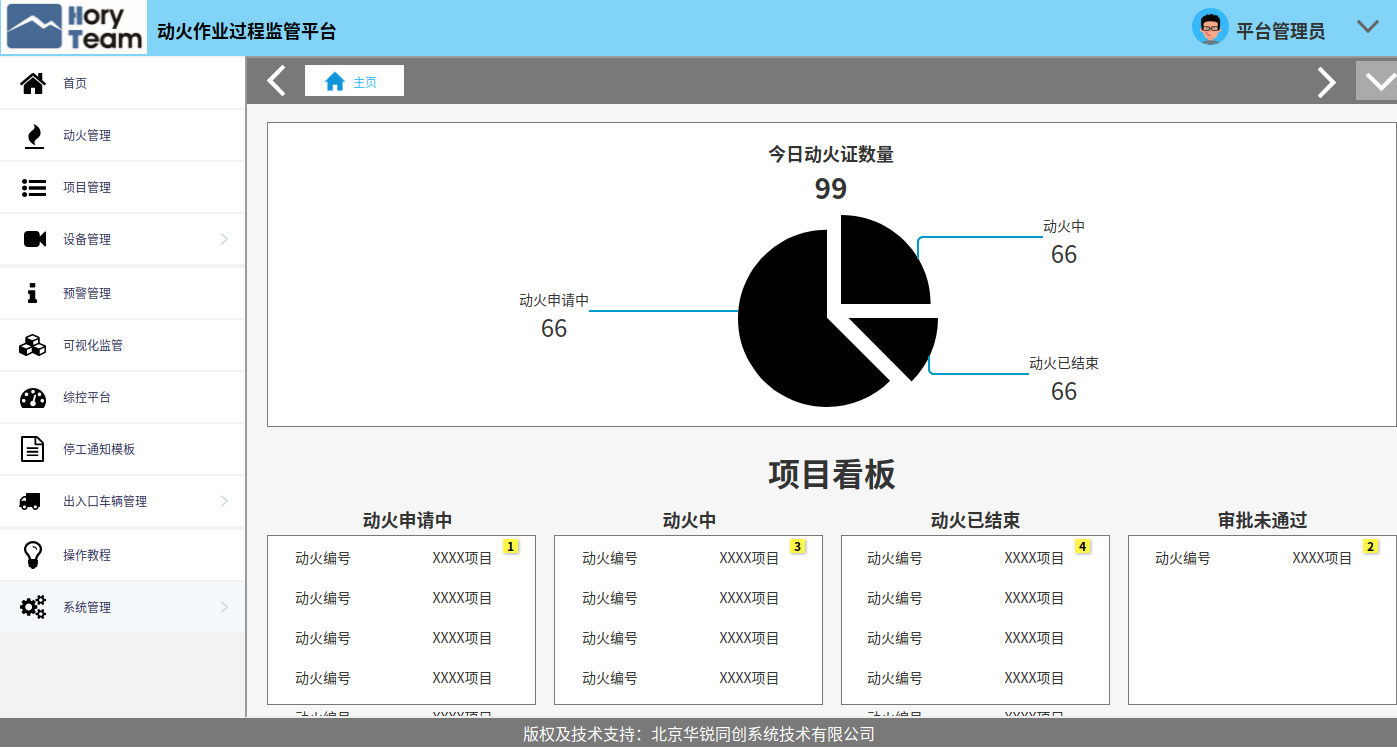This screenshot has width=1397, height=748.
Task: Click the 审批未通过 column header
Action: point(1262,521)
